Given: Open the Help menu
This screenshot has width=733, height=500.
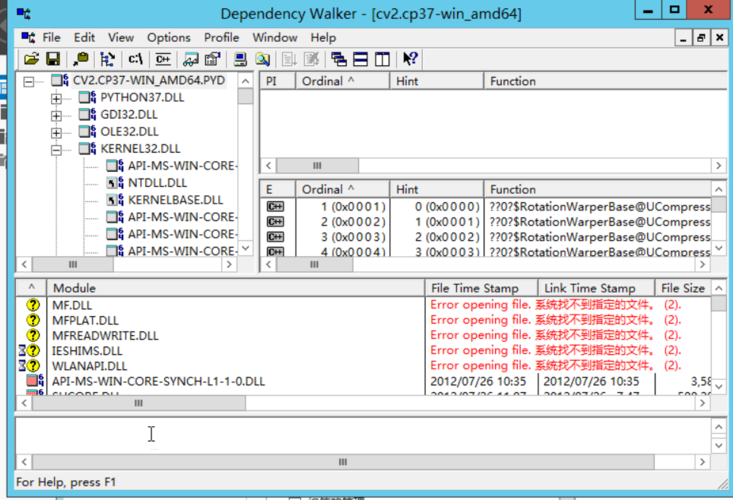Looking at the screenshot, I should pos(323,37).
